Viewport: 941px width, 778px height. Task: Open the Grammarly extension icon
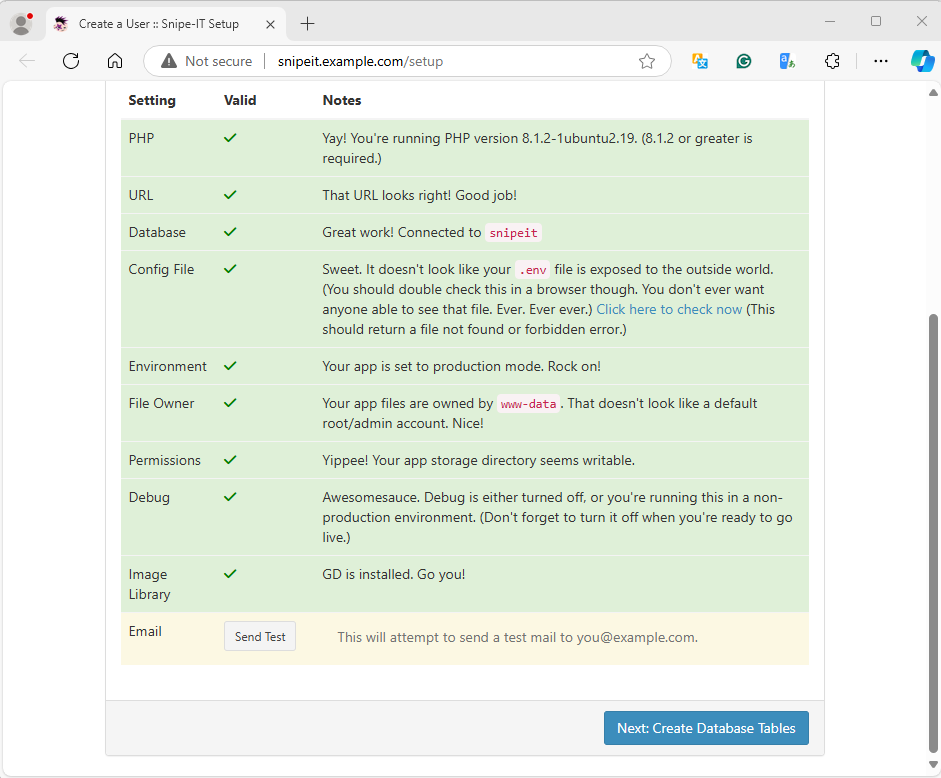[x=744, y=61]
